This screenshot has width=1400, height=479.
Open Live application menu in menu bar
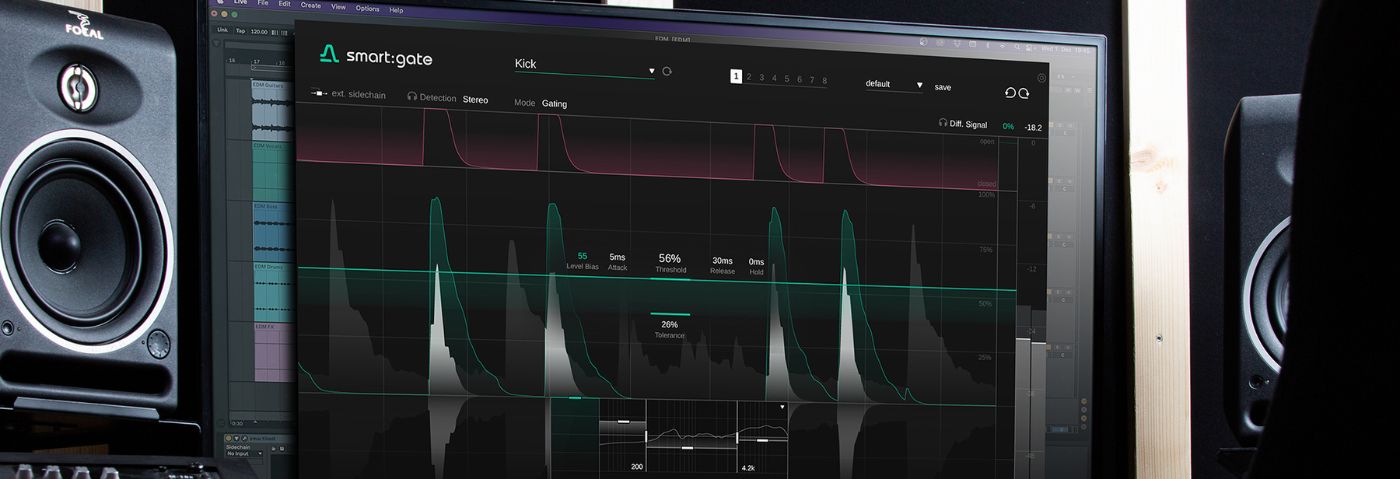point(240,2)
